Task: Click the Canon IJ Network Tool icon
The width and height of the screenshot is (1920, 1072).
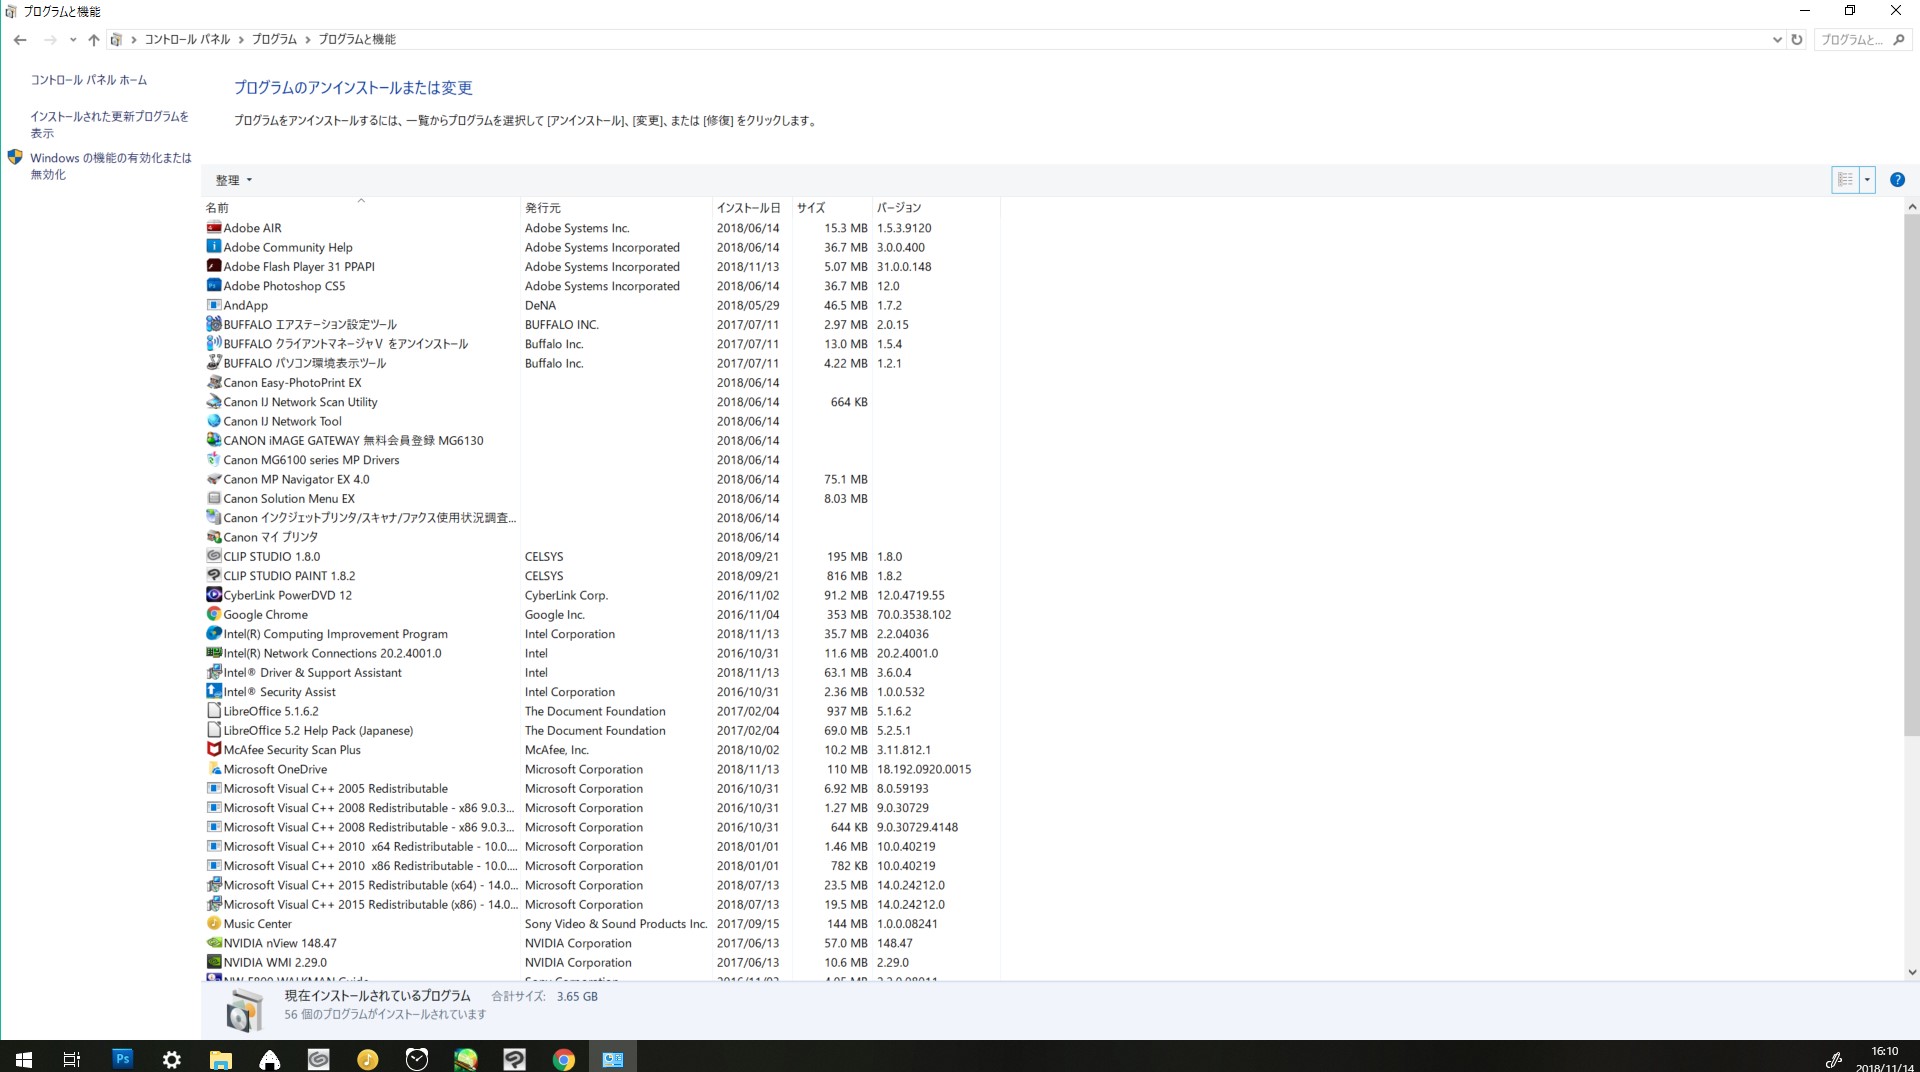Action: click(x=213, y=421)
